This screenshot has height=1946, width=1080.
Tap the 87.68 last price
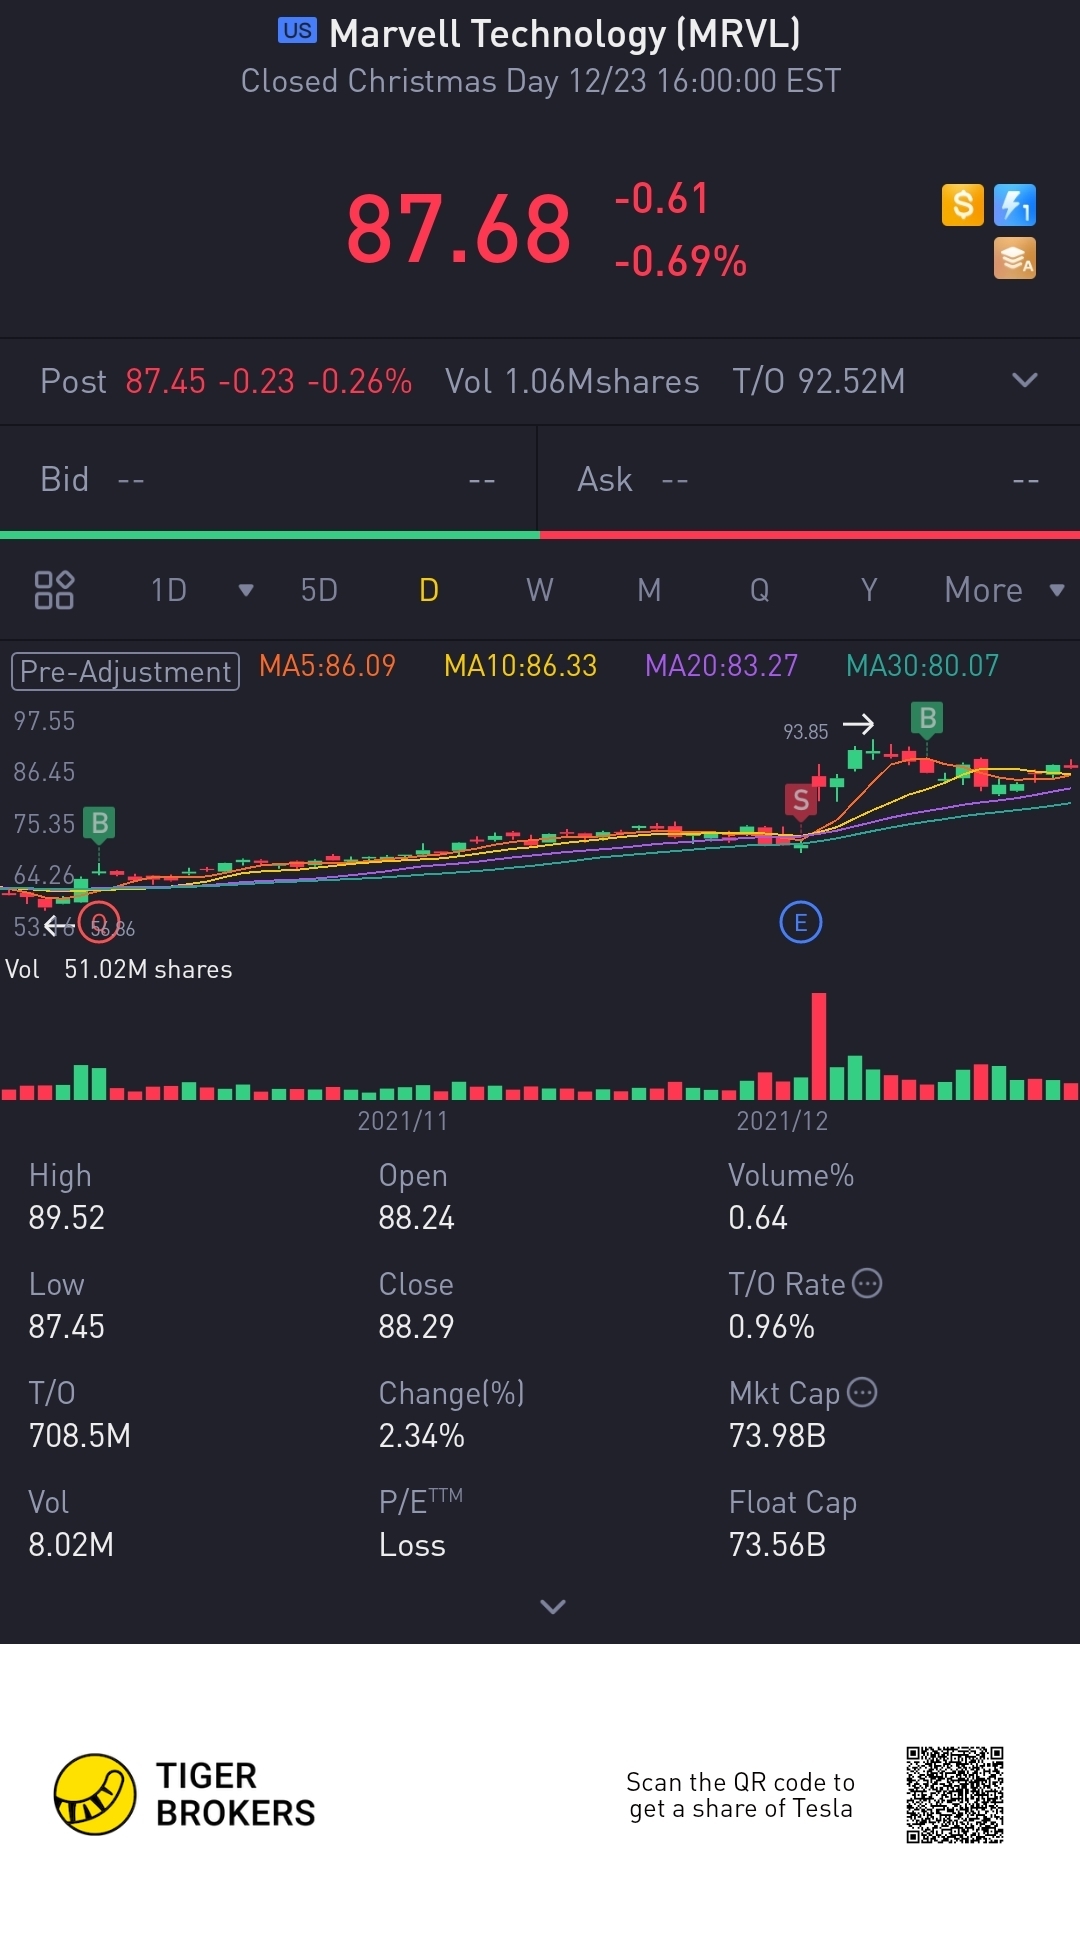click(x=458, y=230)
